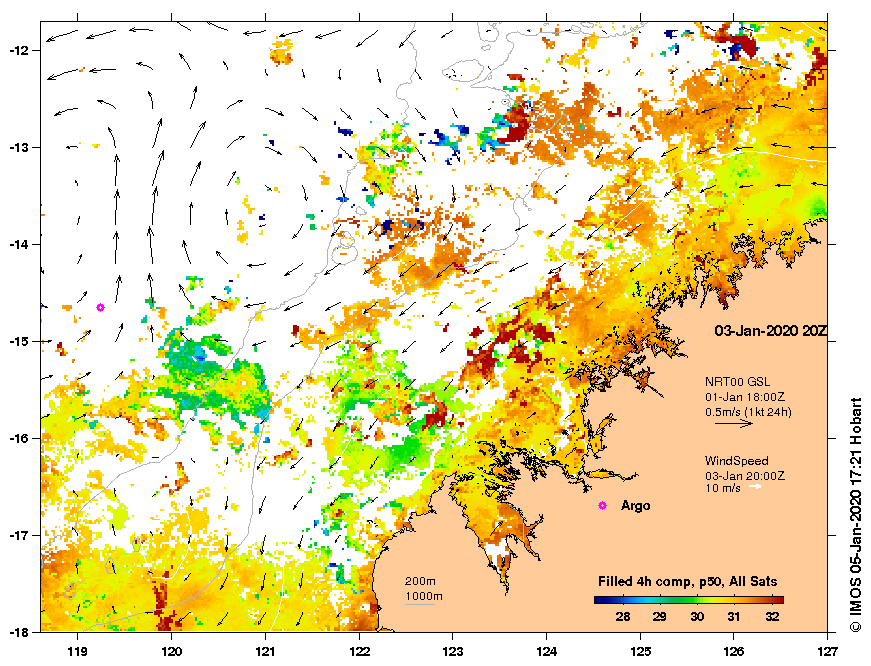Viewport: 871px width, 666px height.
Task: Click the 1000m depth contour label
Action: point(423,597)
